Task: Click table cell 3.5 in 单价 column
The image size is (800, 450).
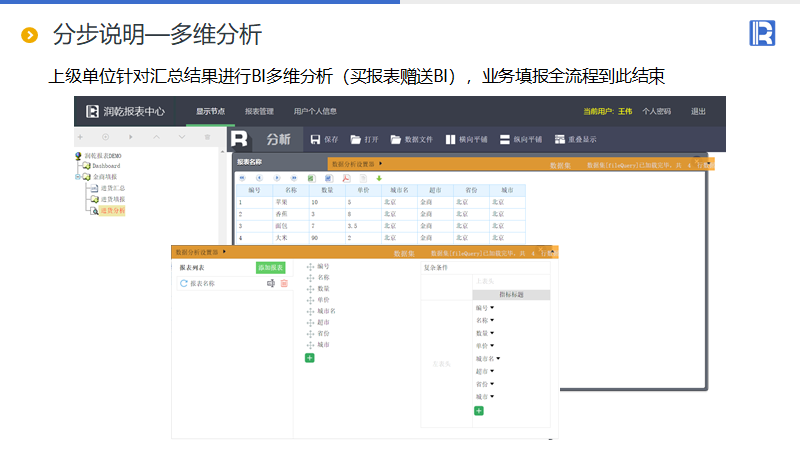Action: [363, 226]
